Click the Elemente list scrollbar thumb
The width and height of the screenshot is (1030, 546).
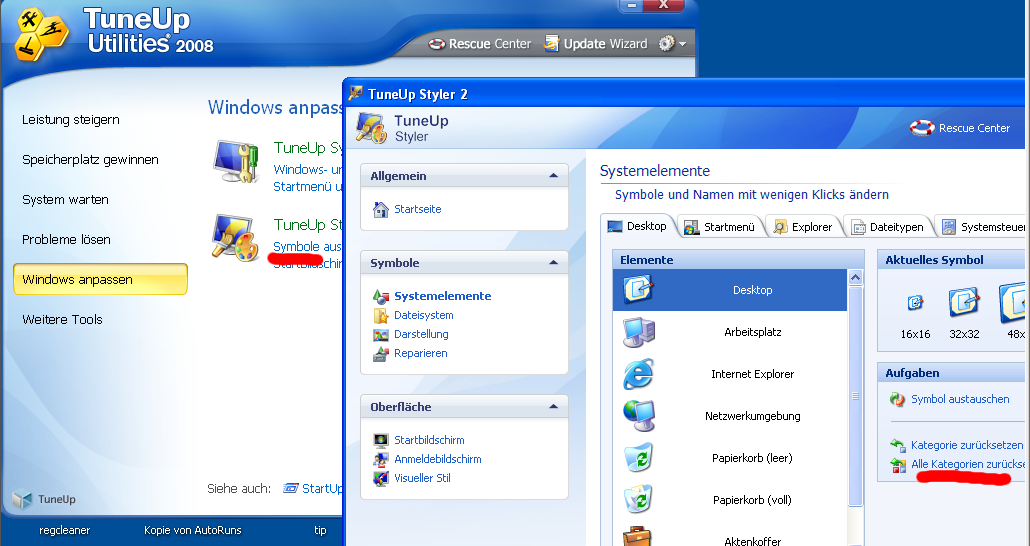tap(855, 396)
